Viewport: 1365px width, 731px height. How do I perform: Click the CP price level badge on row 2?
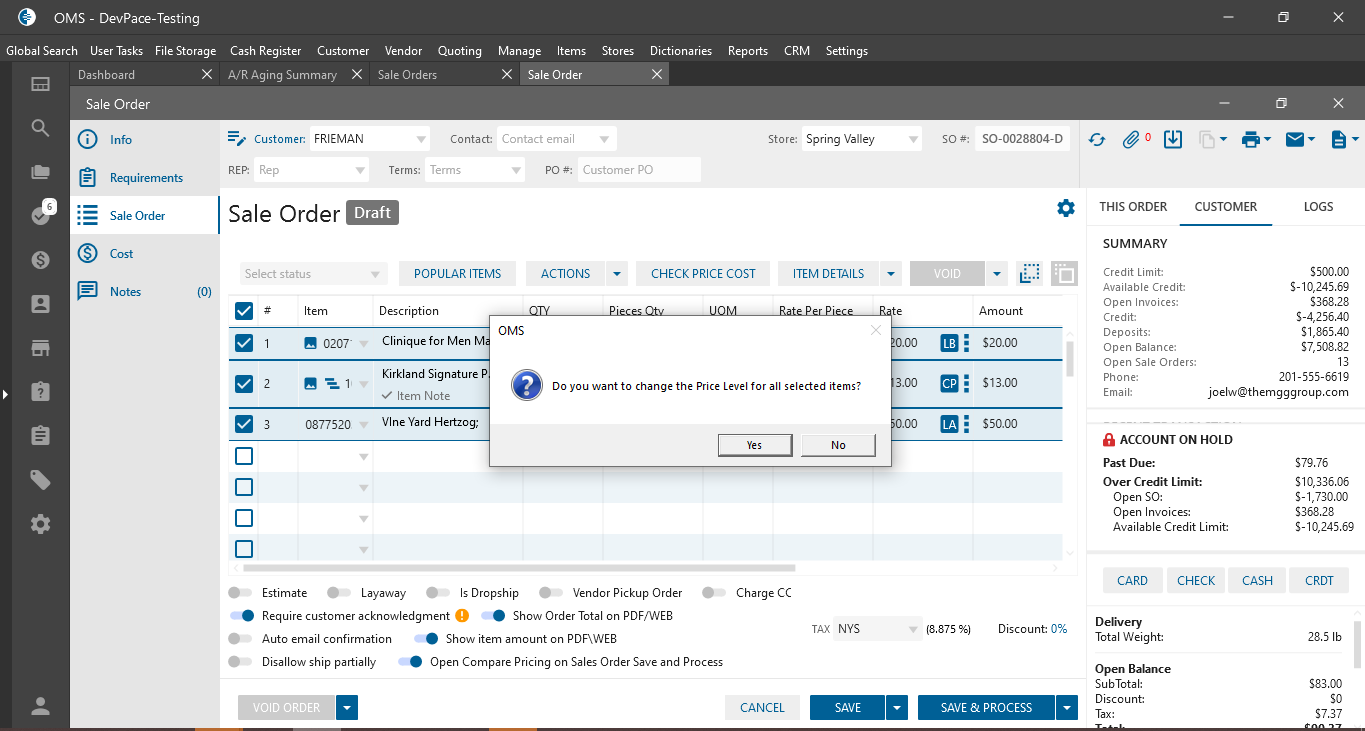point(949,383)
